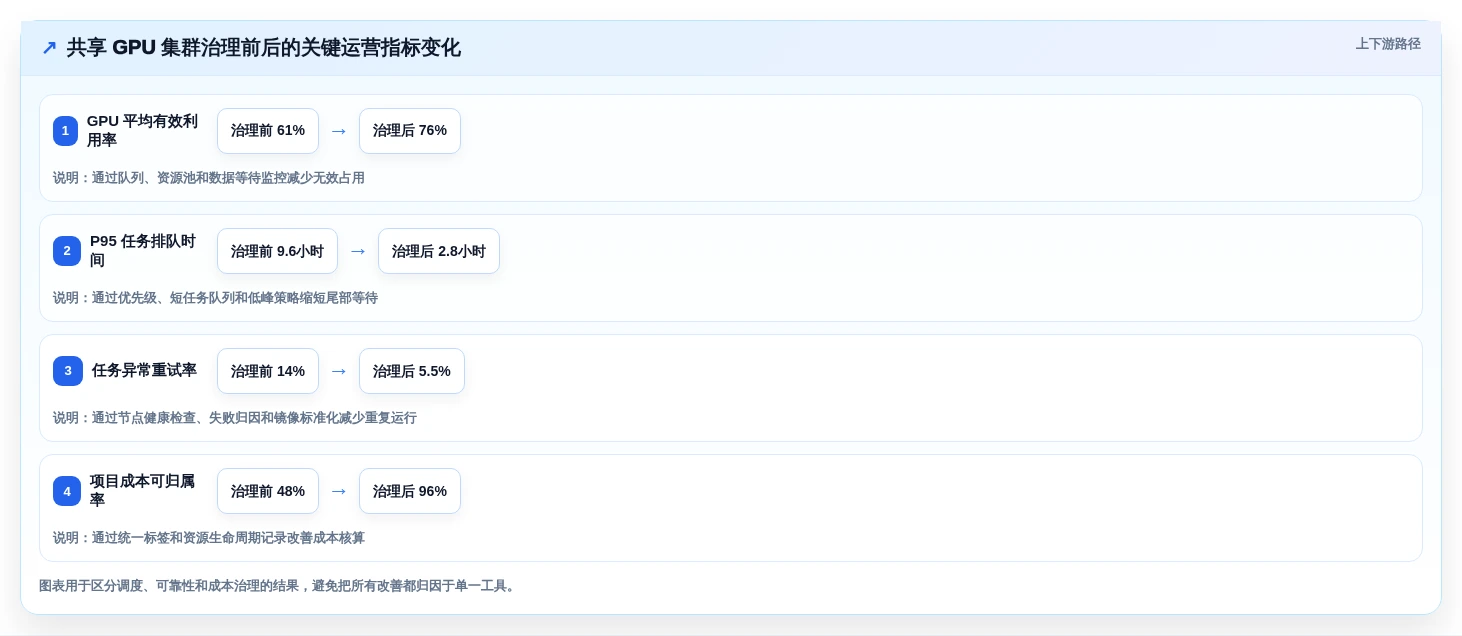Click the 治理后 96% chip
Image resolution: width=1462 pixels, height=636 pixels.
[410, 491]
